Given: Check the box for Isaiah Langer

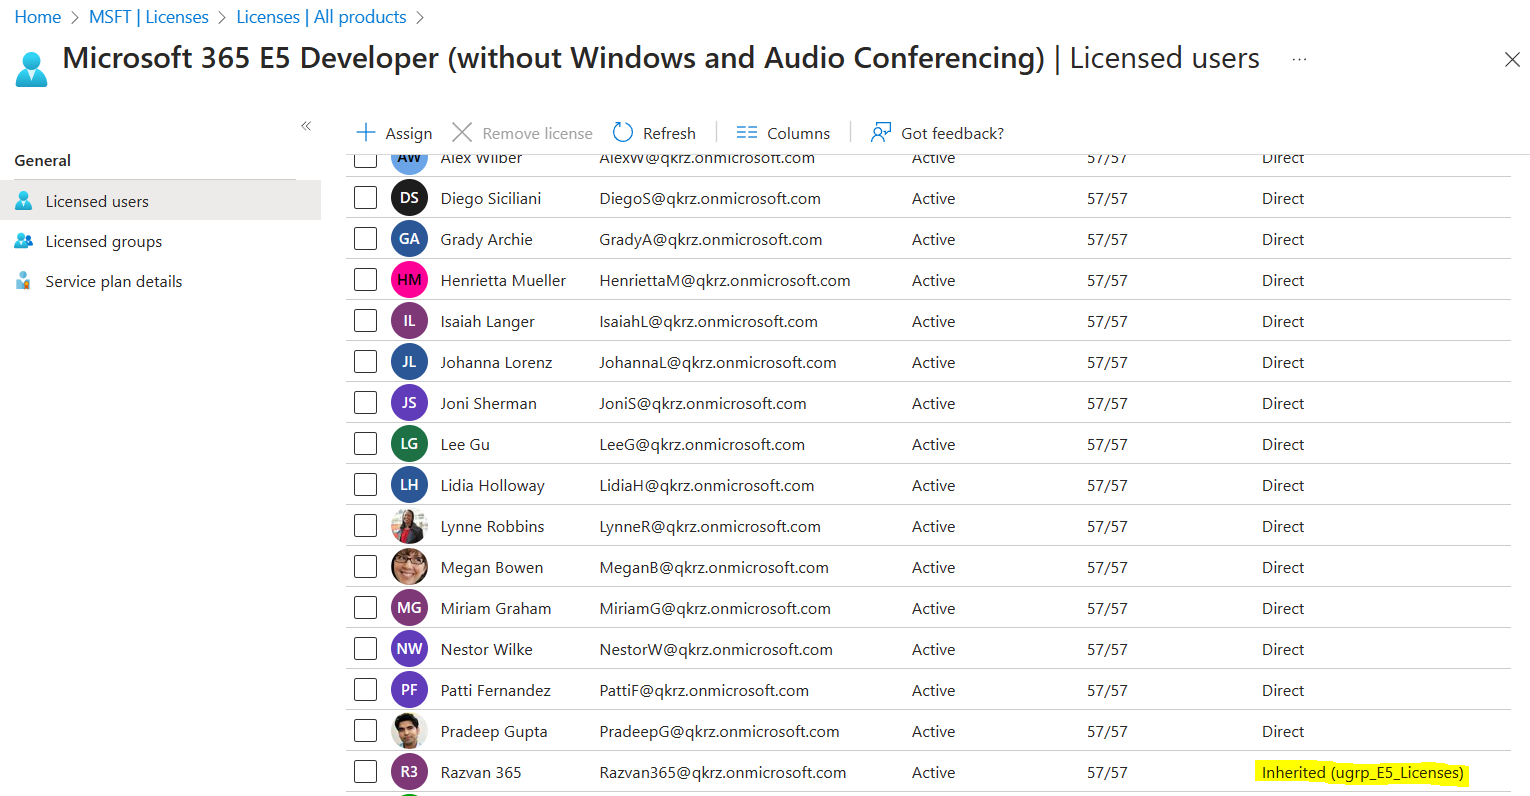Looking at the screenshot, I should (x=365, y=320).
